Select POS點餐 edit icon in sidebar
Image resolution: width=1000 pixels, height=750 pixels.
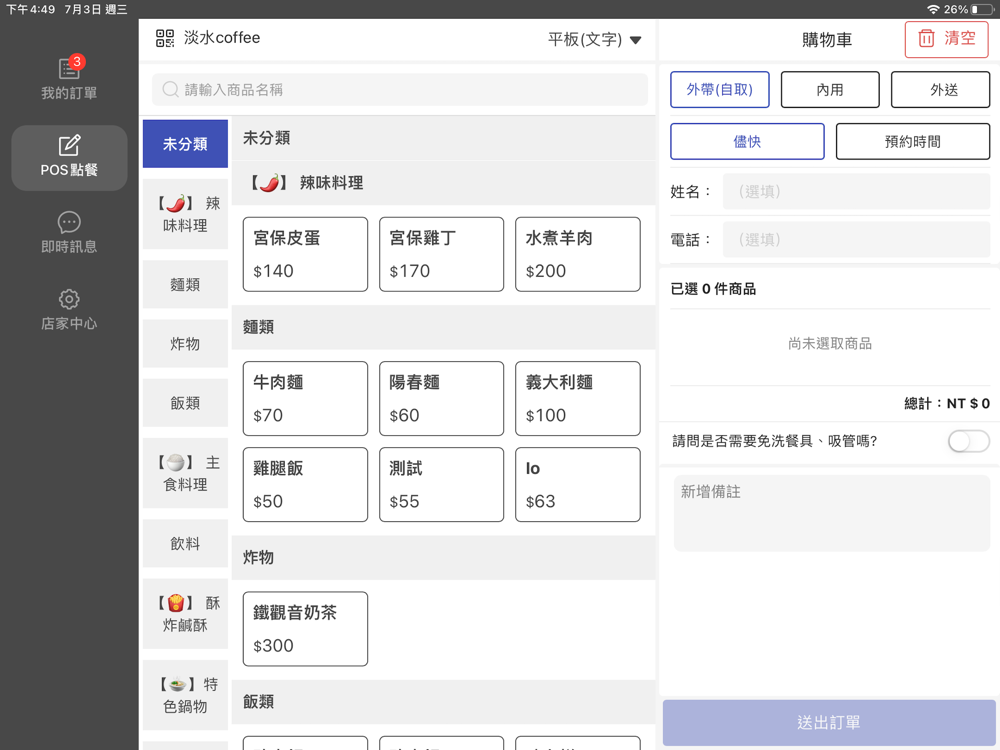coord(69,145)
